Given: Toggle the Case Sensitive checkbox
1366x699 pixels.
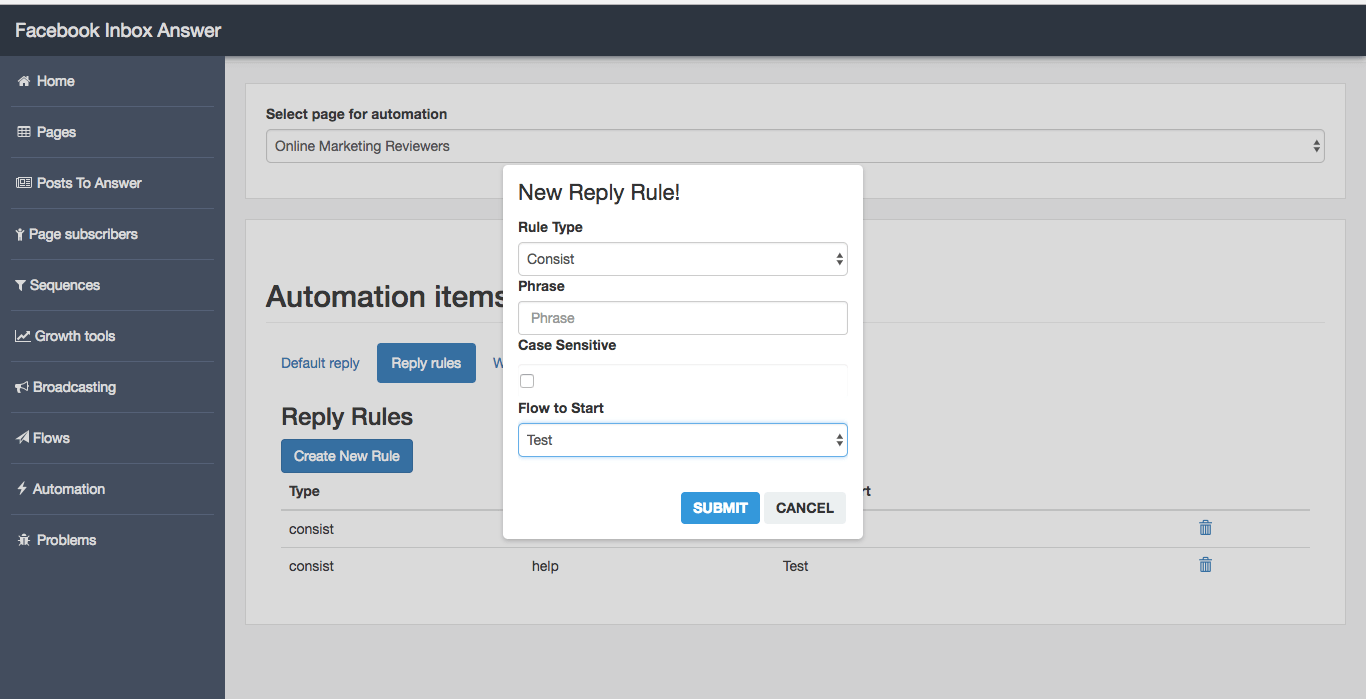Looking at the screenshot, I should pos(527,381).
